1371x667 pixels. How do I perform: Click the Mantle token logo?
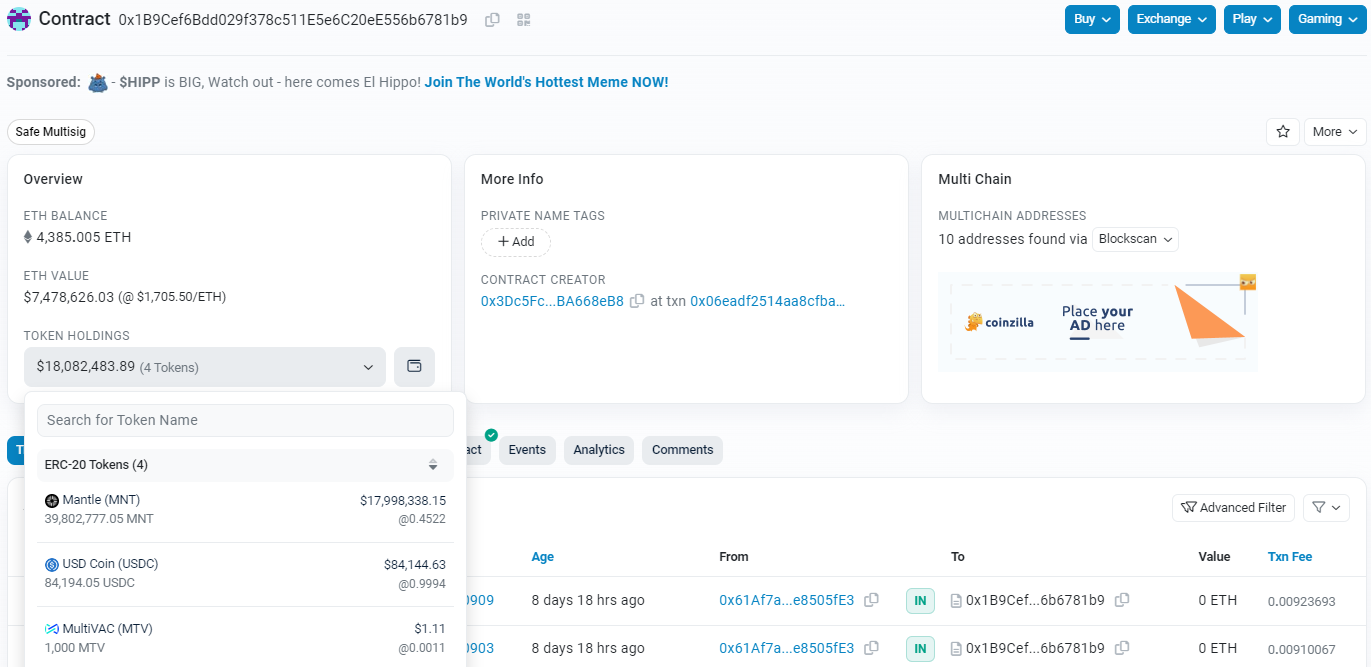[x=51, y=499]
